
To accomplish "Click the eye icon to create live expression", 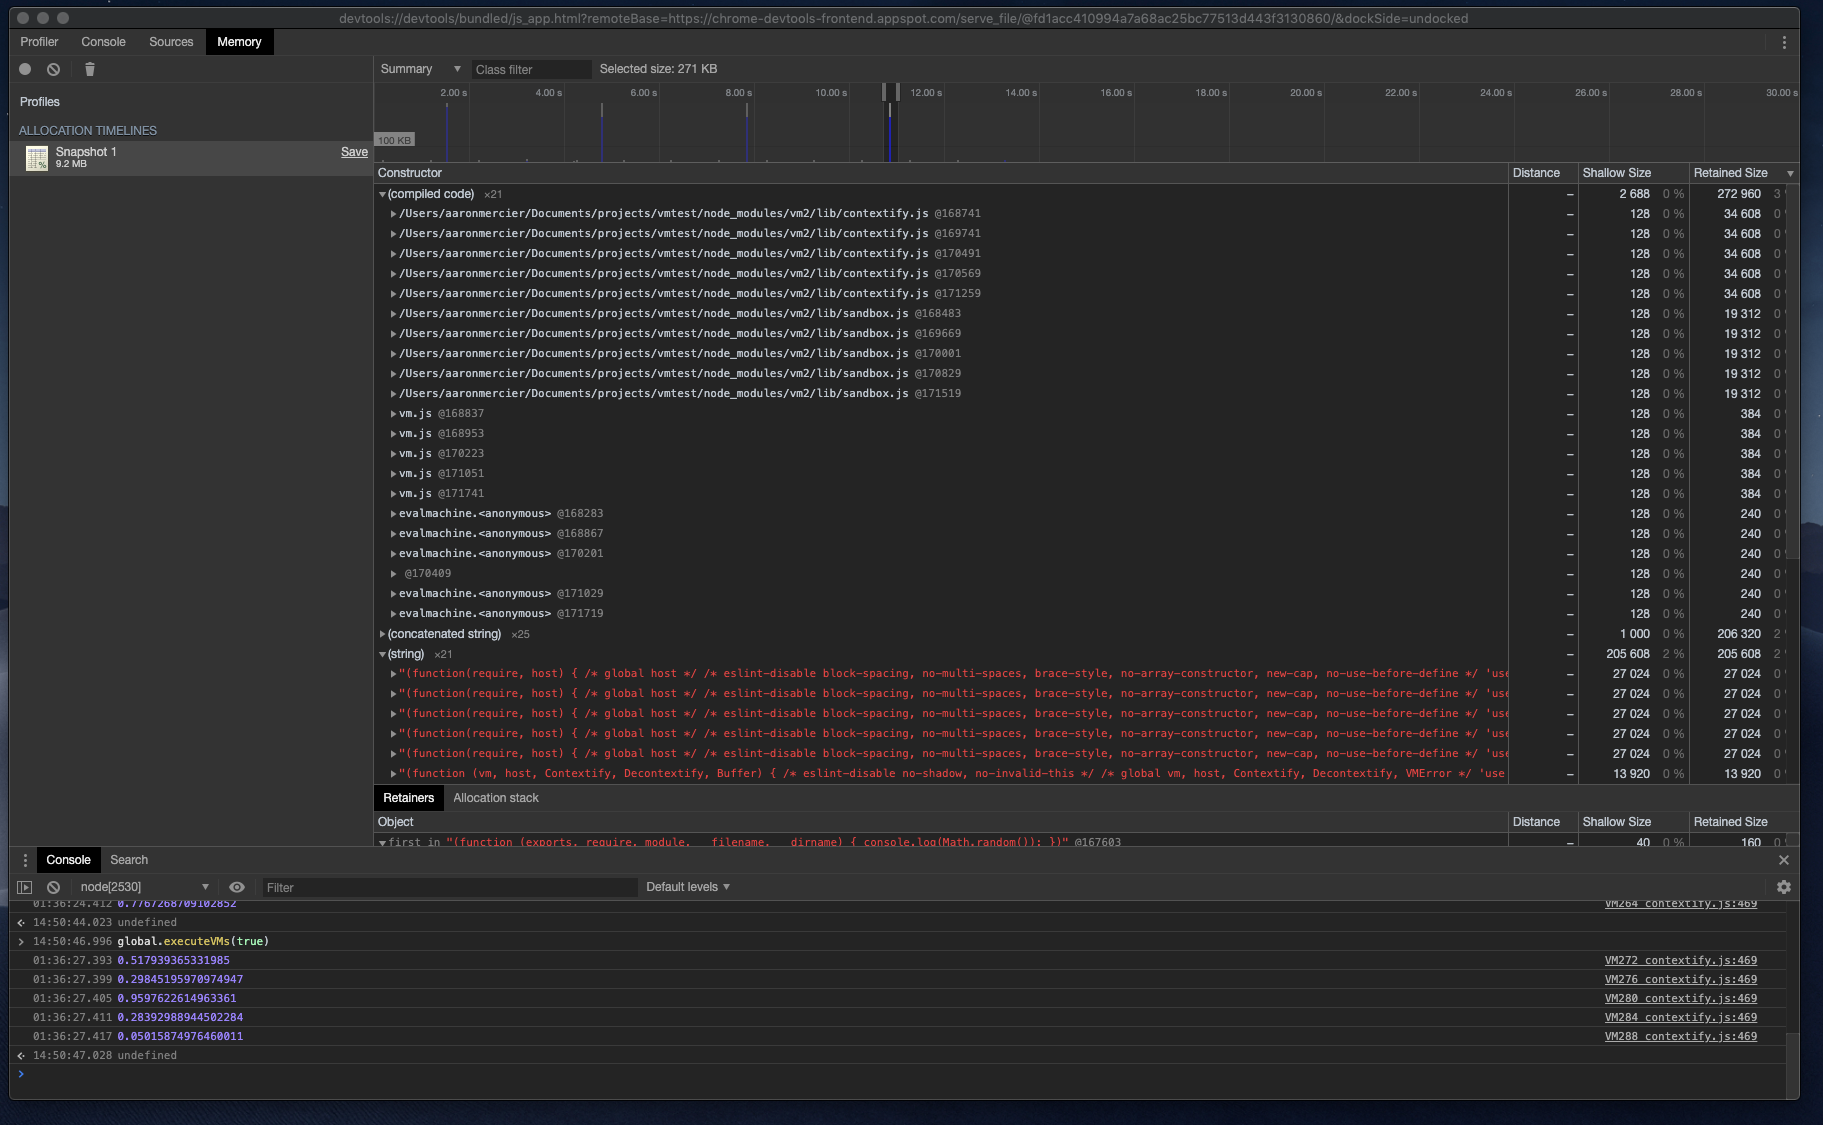I will coord(237,887).
